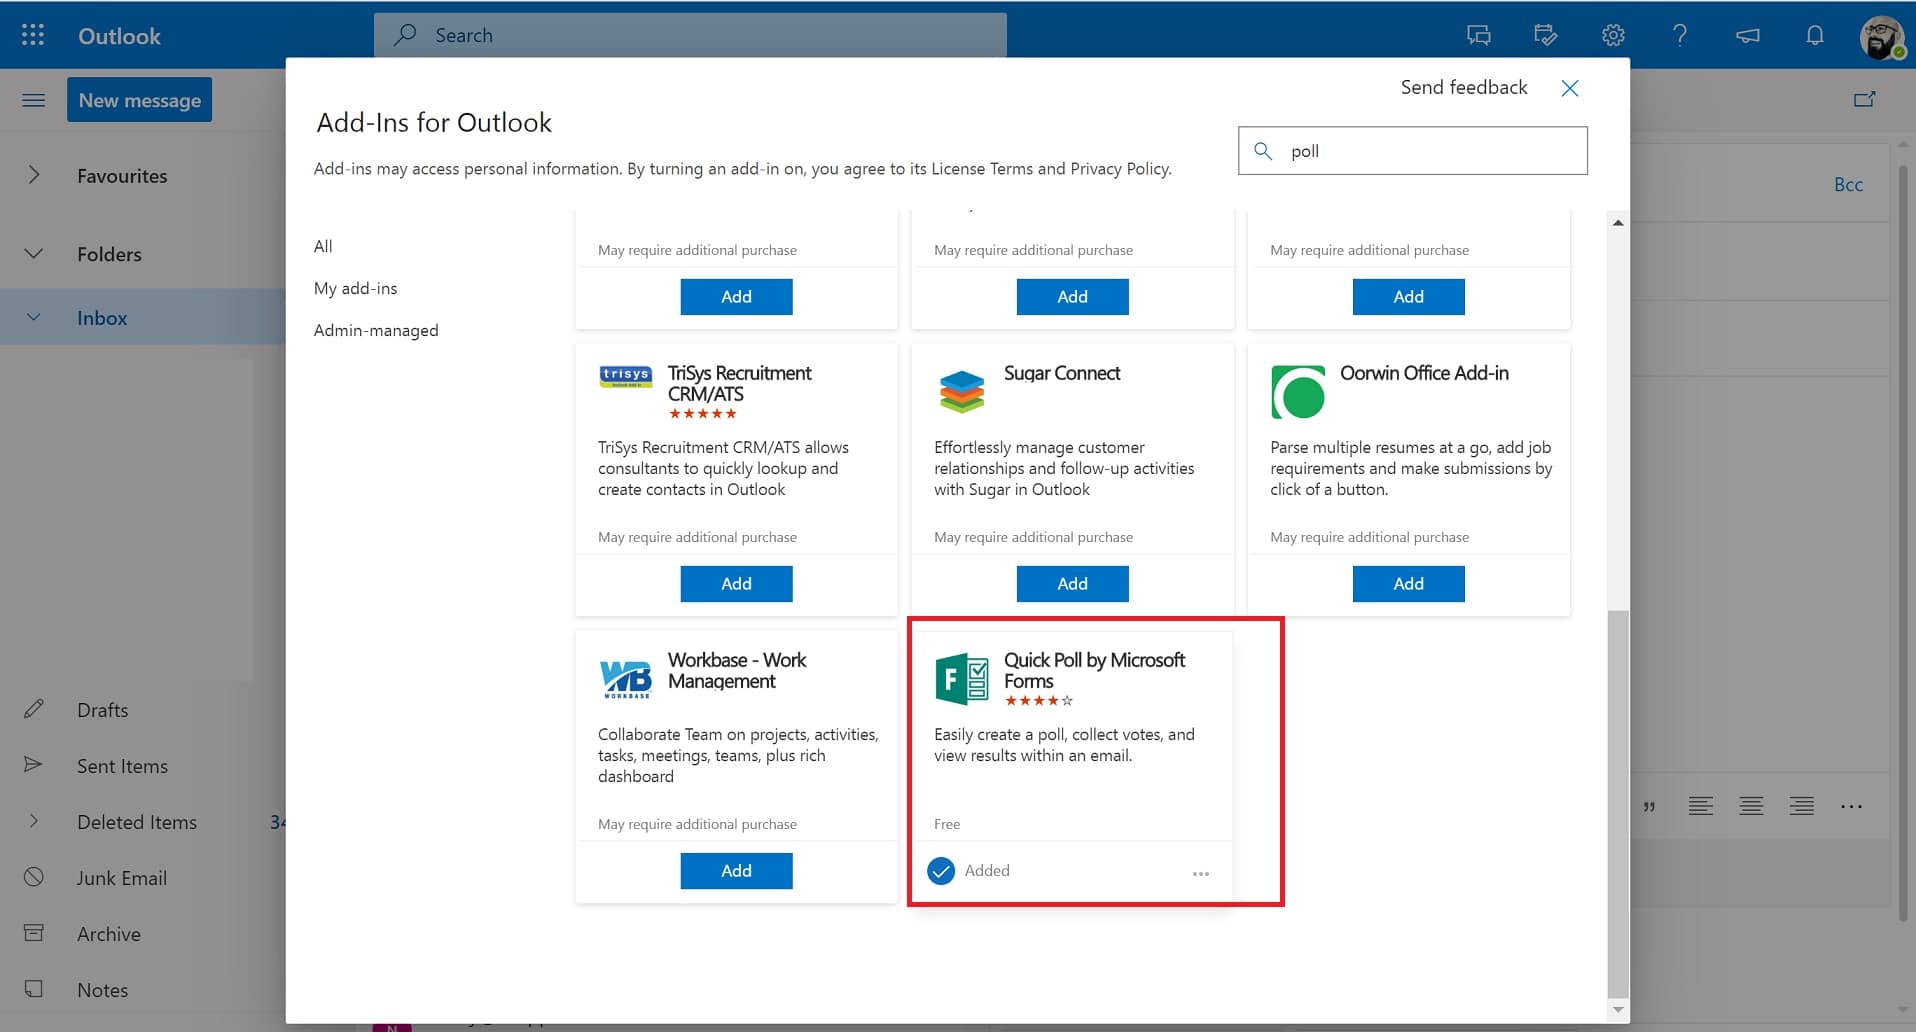Open the Chat conversations icon
The image size is (1916, 1032).
tap(1477, 35)
